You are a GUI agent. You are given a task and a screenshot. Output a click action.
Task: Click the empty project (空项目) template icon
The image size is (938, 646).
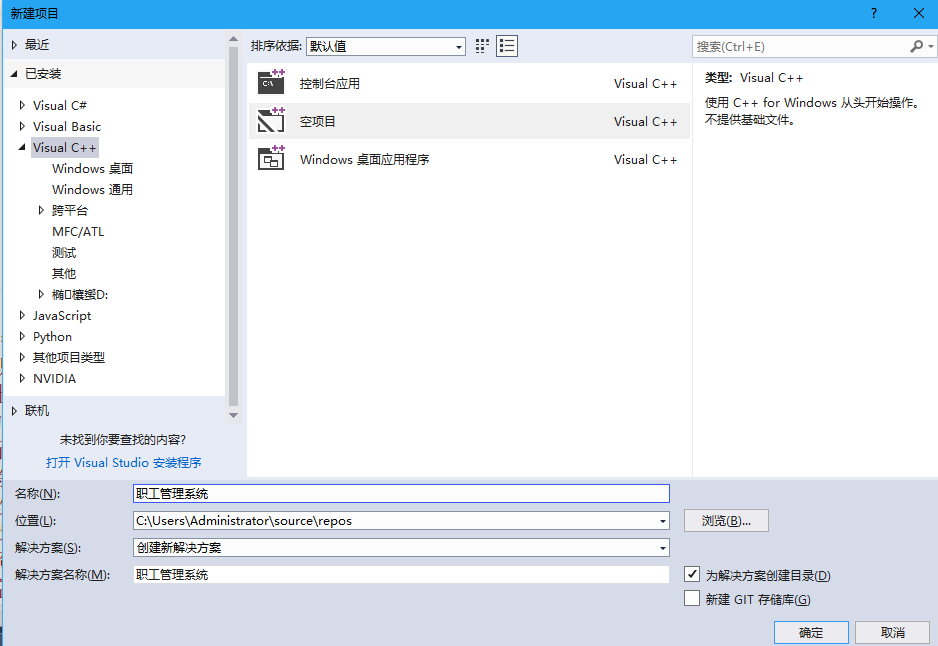tap(271, 120)
